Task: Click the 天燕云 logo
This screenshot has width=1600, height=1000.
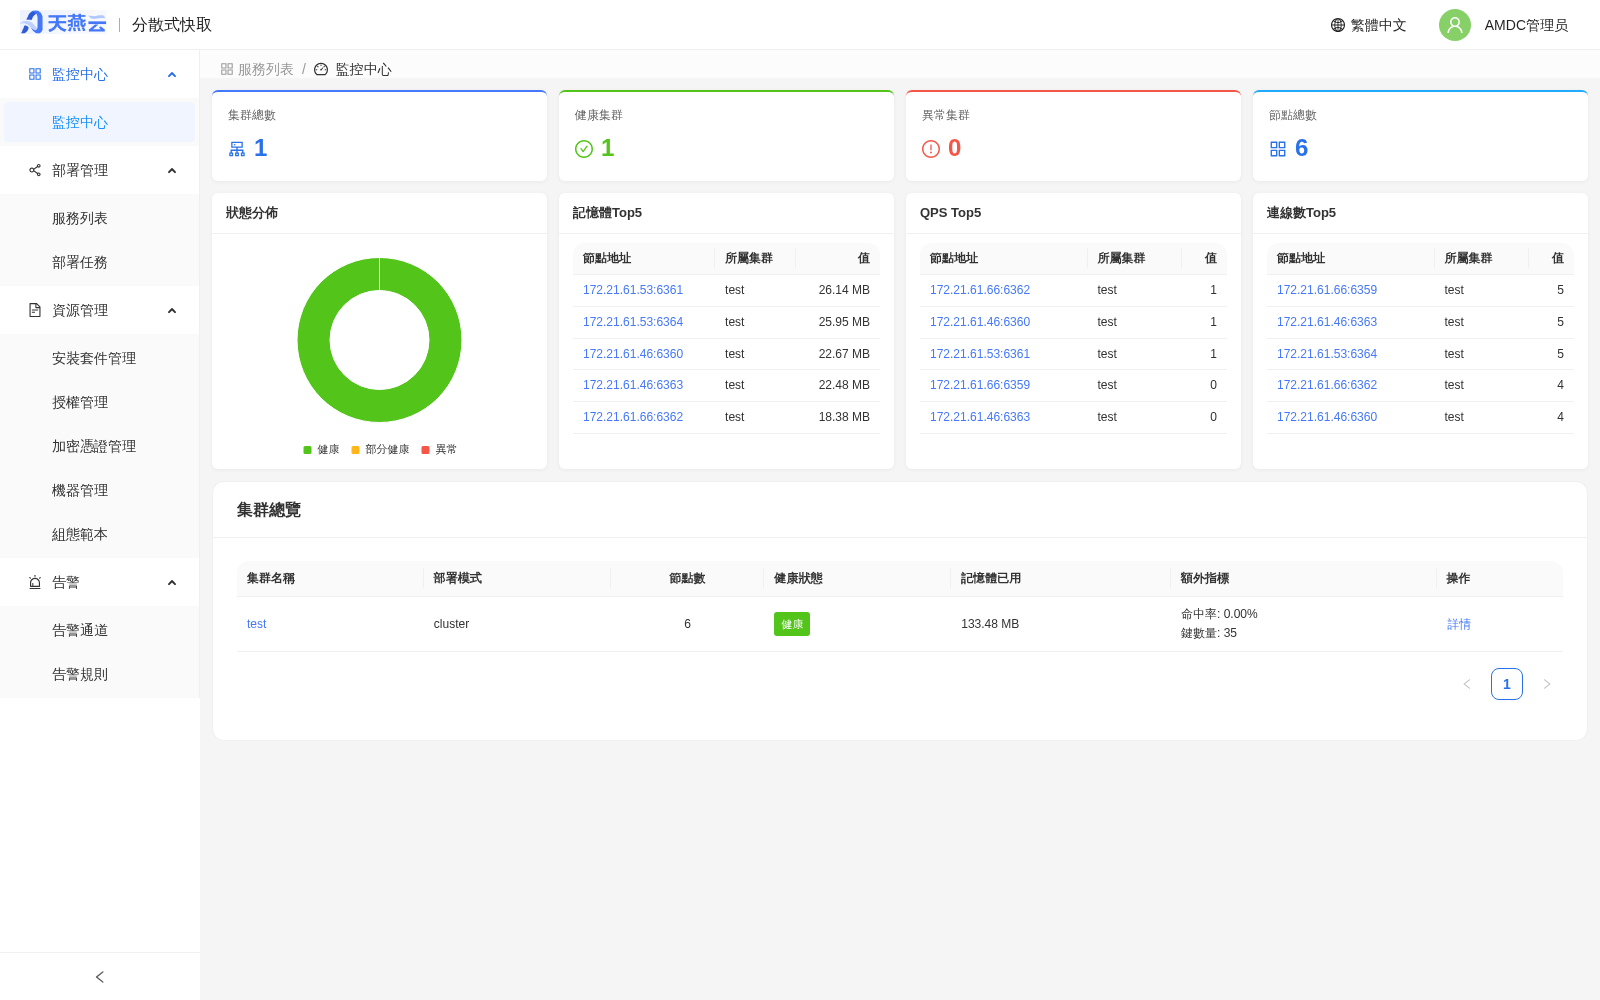Action: coord(63,23)
